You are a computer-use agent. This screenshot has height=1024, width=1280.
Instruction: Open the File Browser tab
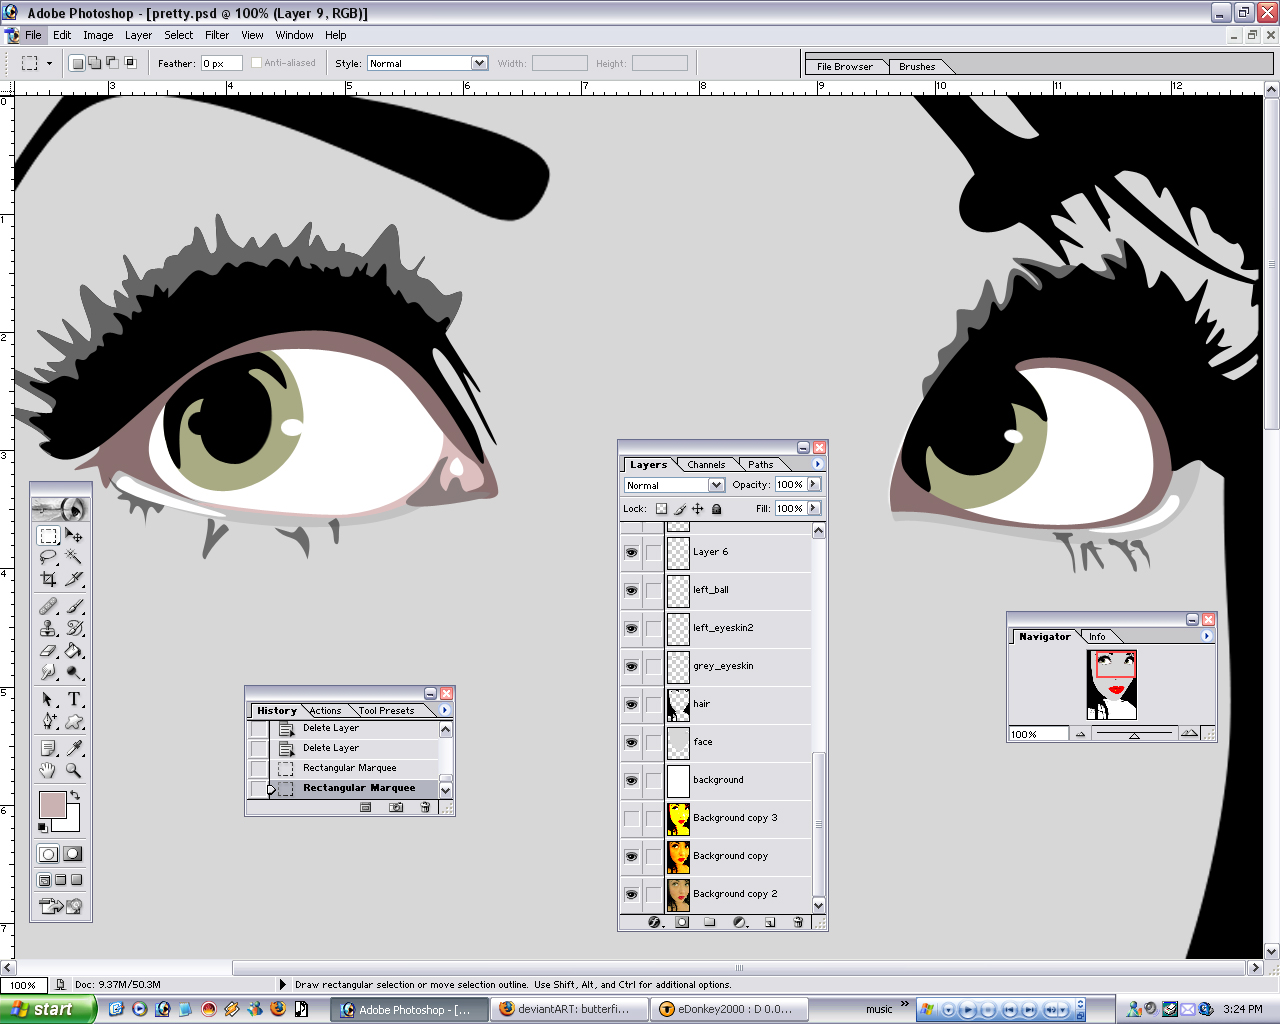point(845,67)
